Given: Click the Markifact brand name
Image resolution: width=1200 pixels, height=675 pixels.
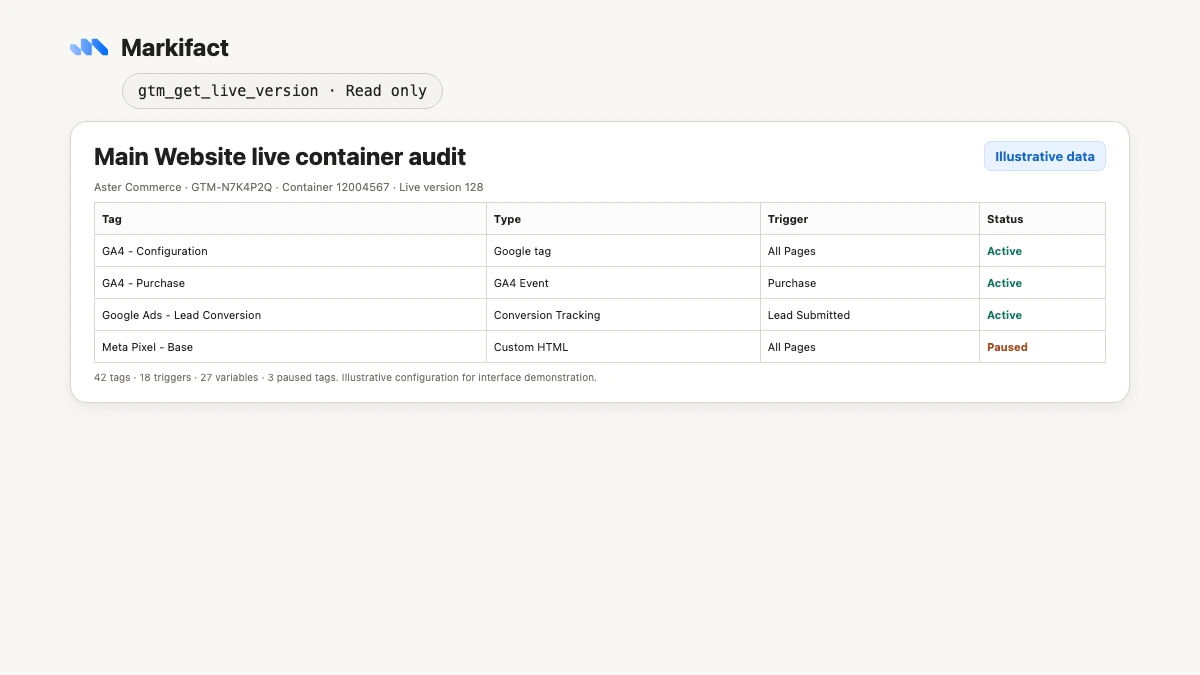Looking at the screenshot, I should [x=175, y=47].
